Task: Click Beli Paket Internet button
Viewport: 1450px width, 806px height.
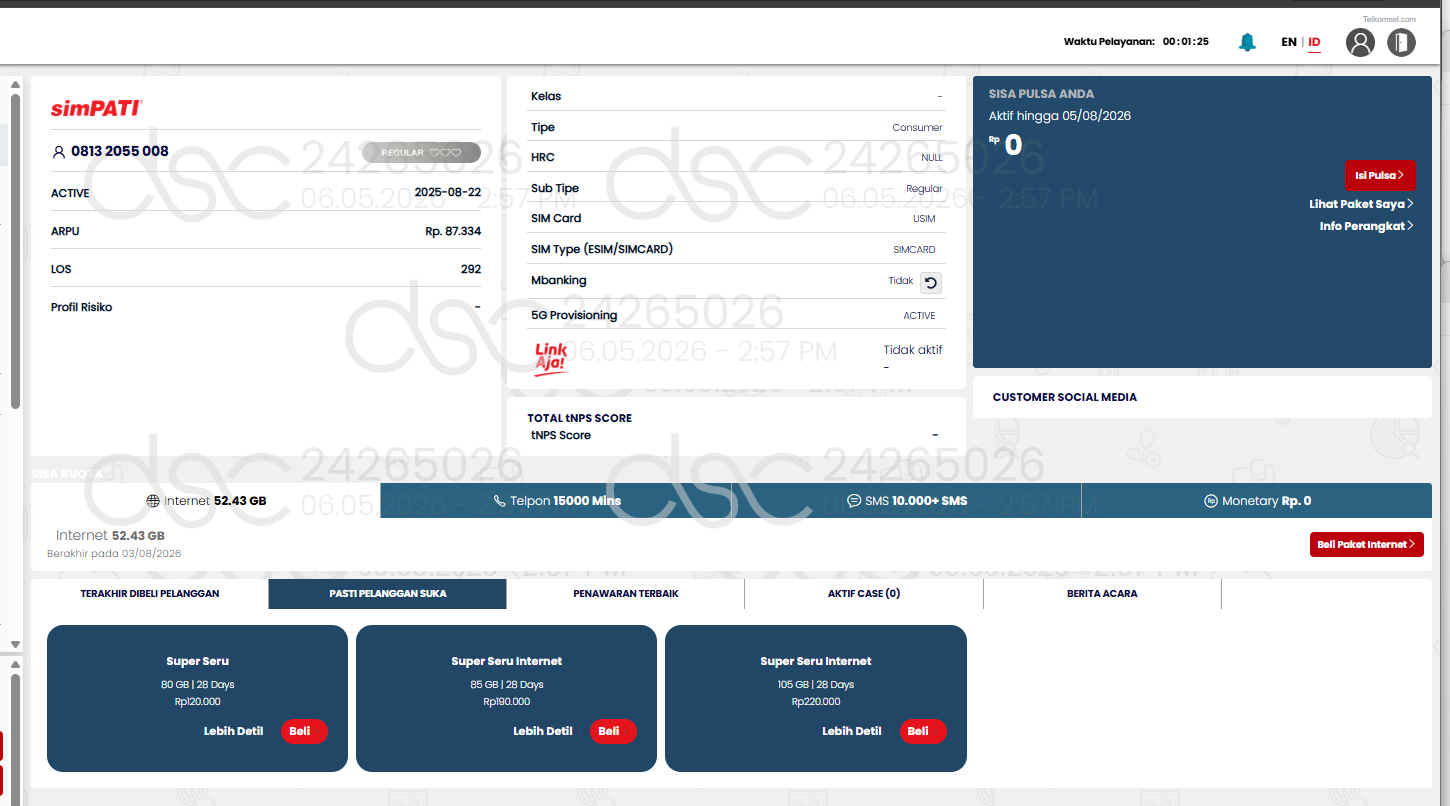Action: (x=1367, y=545)
